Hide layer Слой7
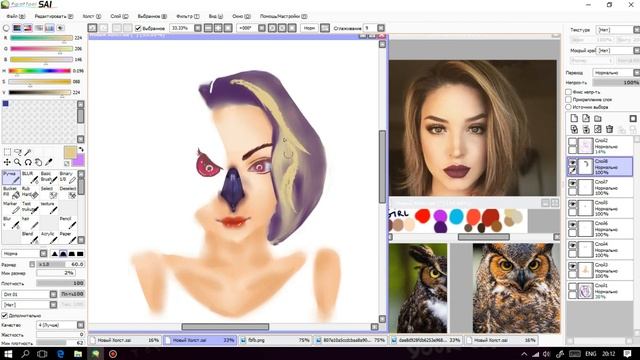 coord(573,183)
